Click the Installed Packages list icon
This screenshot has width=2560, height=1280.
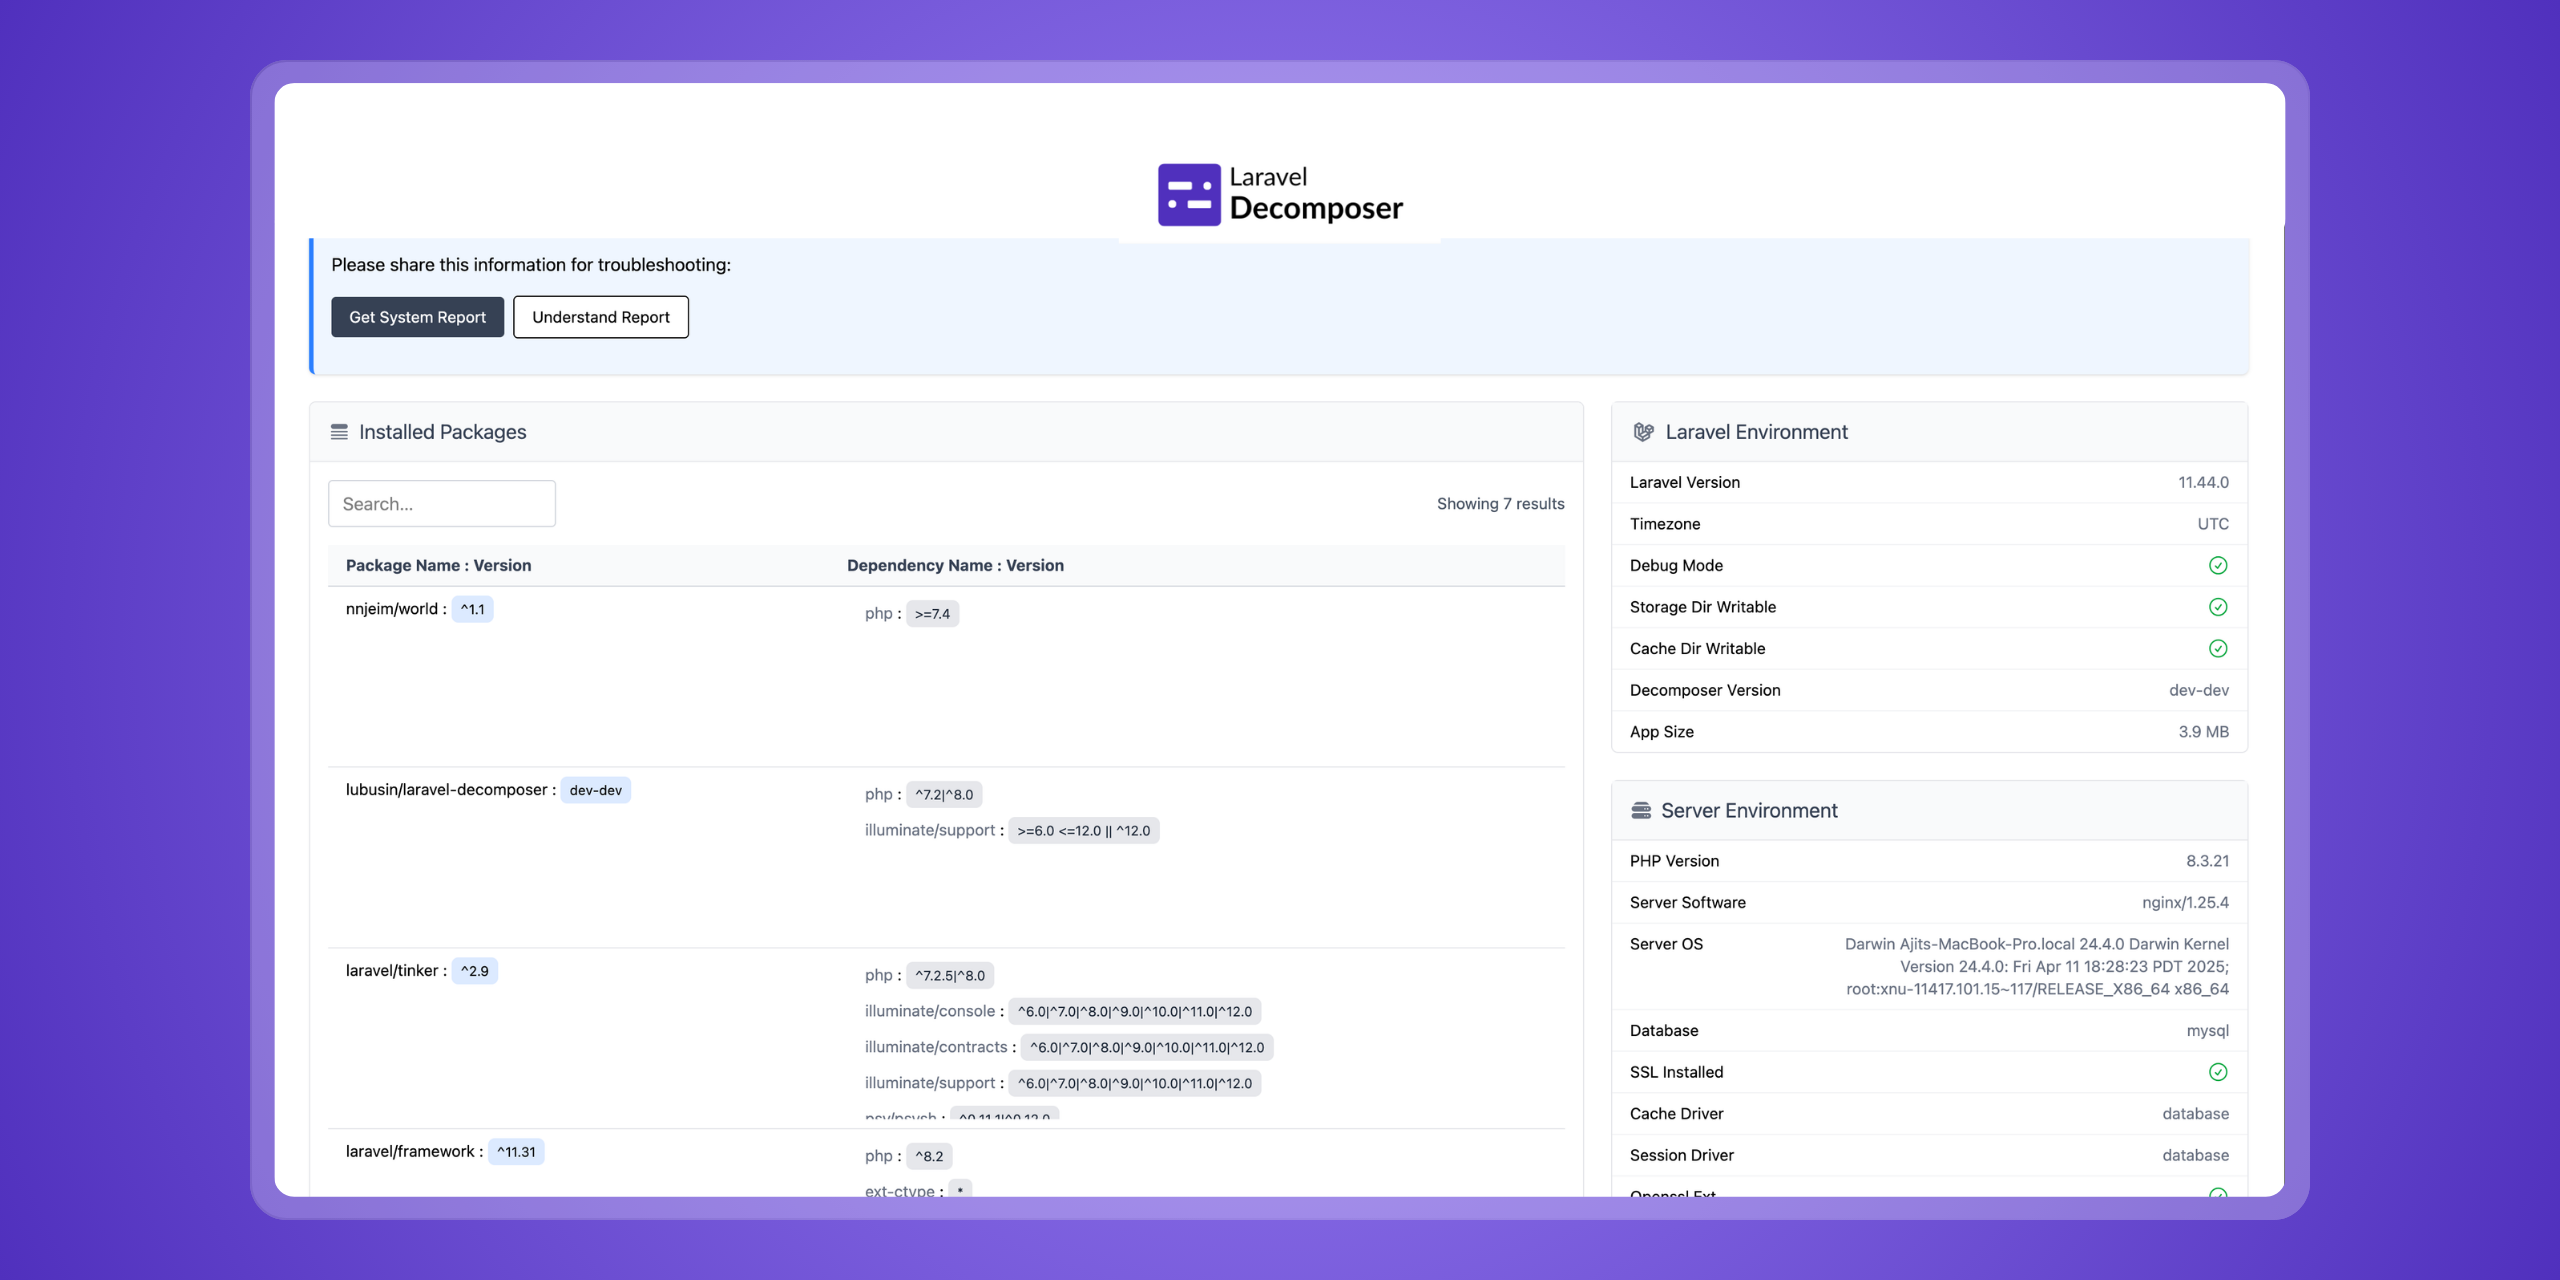coord(339,432)
